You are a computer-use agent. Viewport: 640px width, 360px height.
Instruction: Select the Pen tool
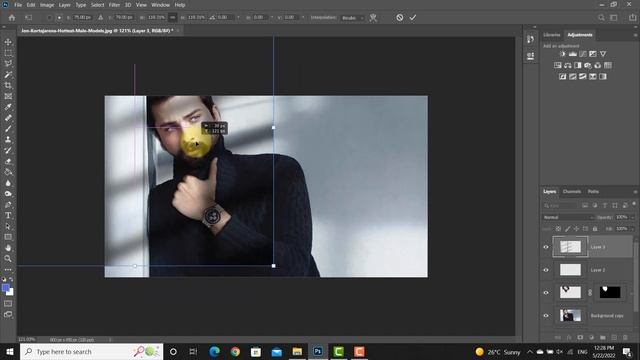point(8,204)
